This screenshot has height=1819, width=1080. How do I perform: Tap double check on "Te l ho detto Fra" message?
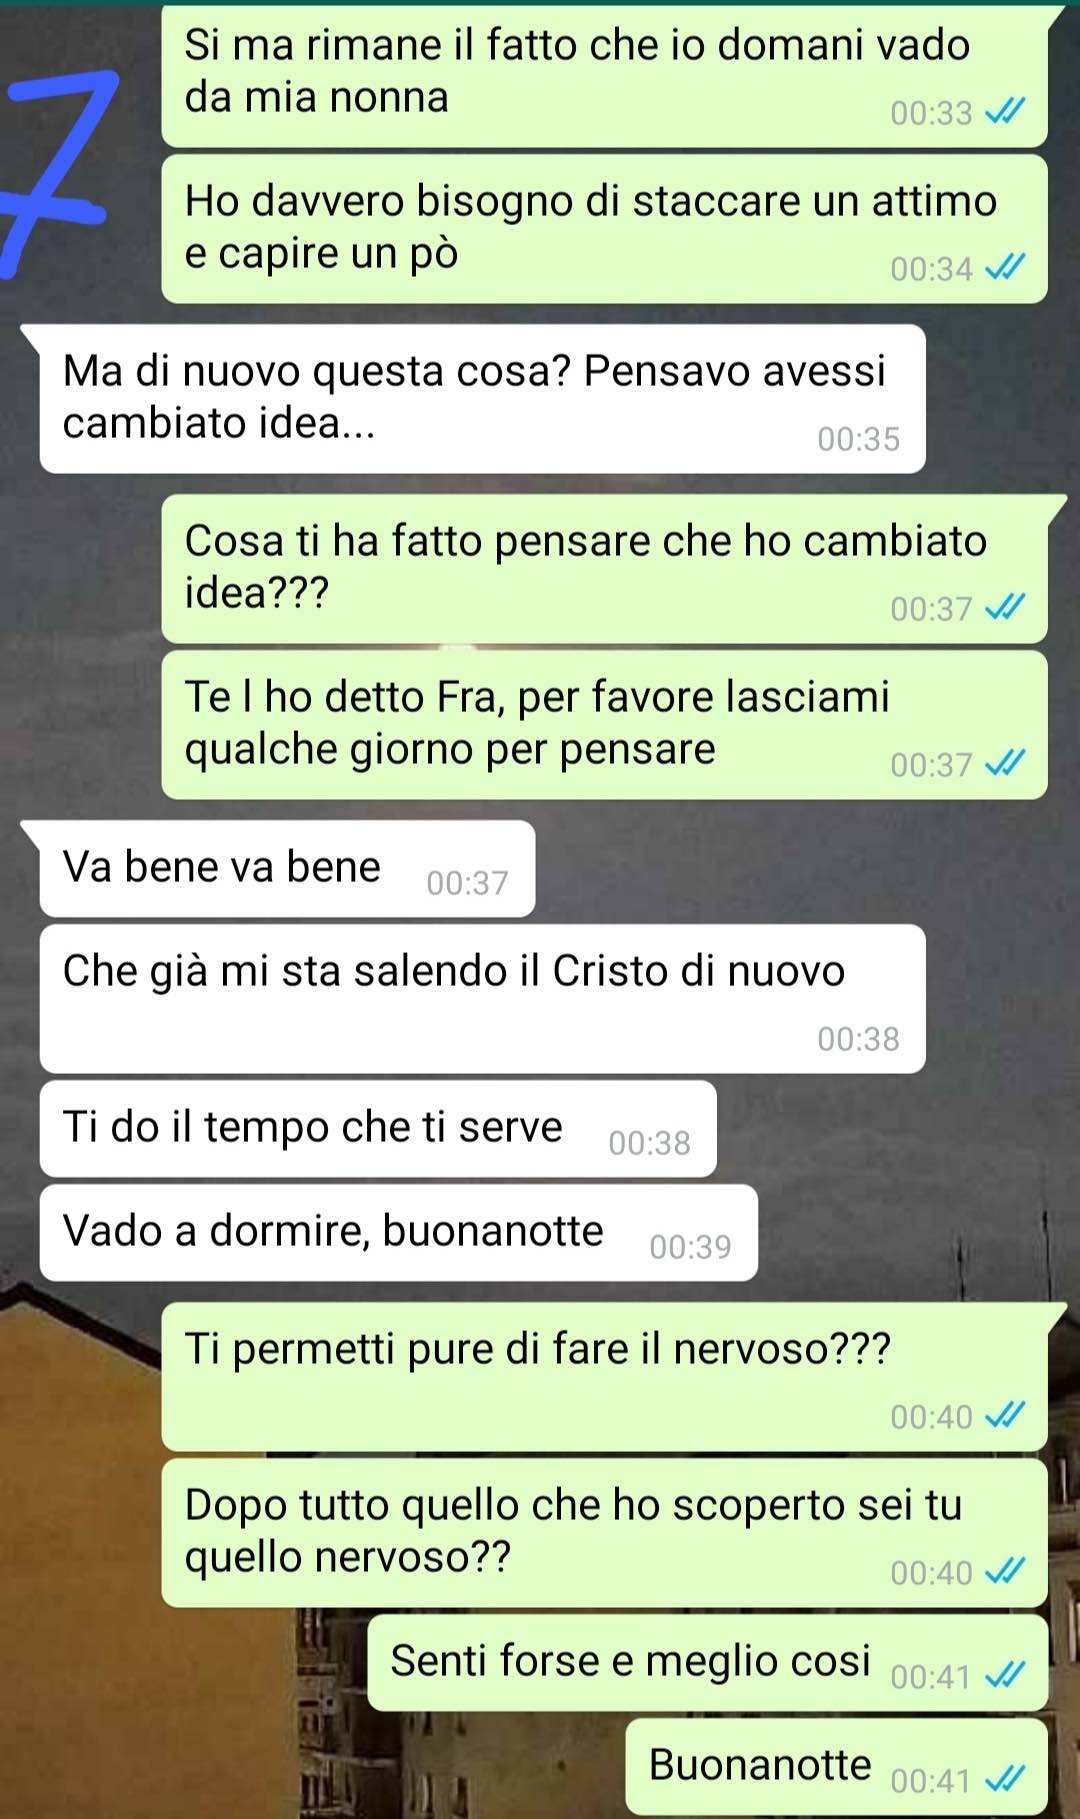1005,764
